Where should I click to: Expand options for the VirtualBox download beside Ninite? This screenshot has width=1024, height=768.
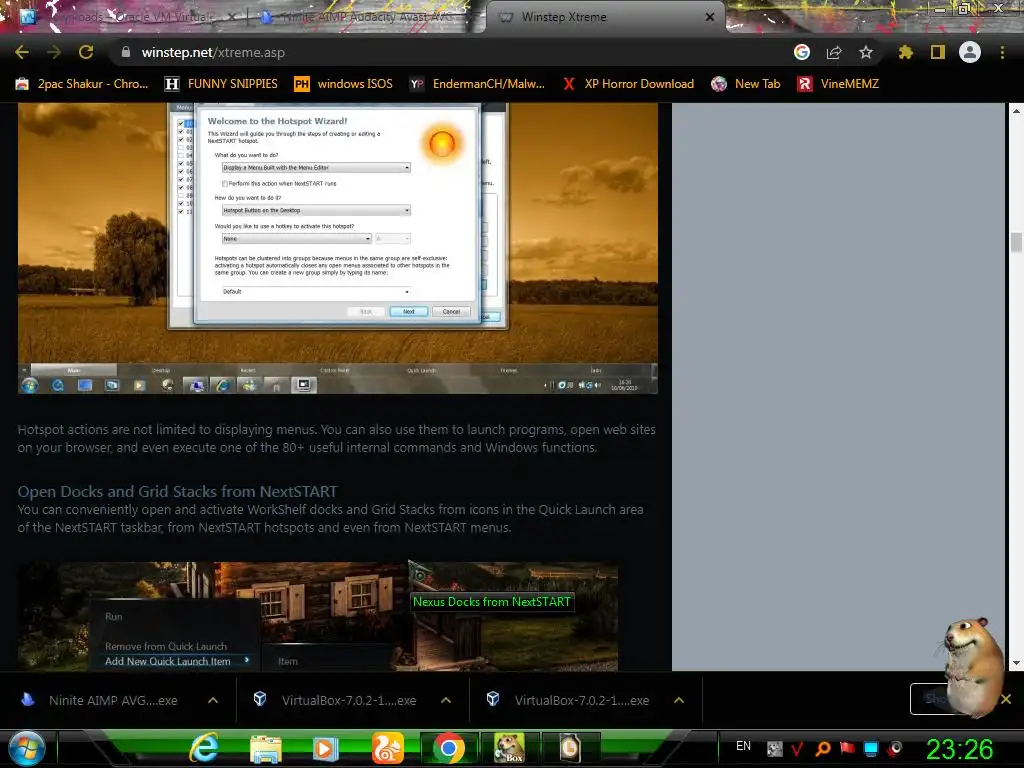point(446,700)
